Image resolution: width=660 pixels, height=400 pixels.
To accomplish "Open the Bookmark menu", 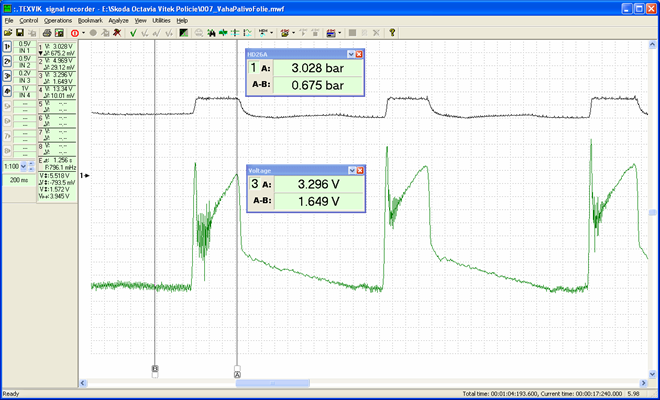I will point(90,20).
